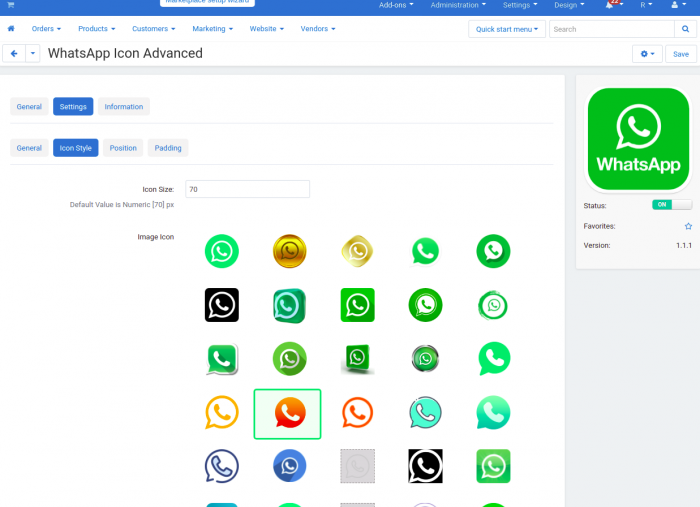Switch to the Padding sub-tab

pyautogui.click(x=168, y=148)
